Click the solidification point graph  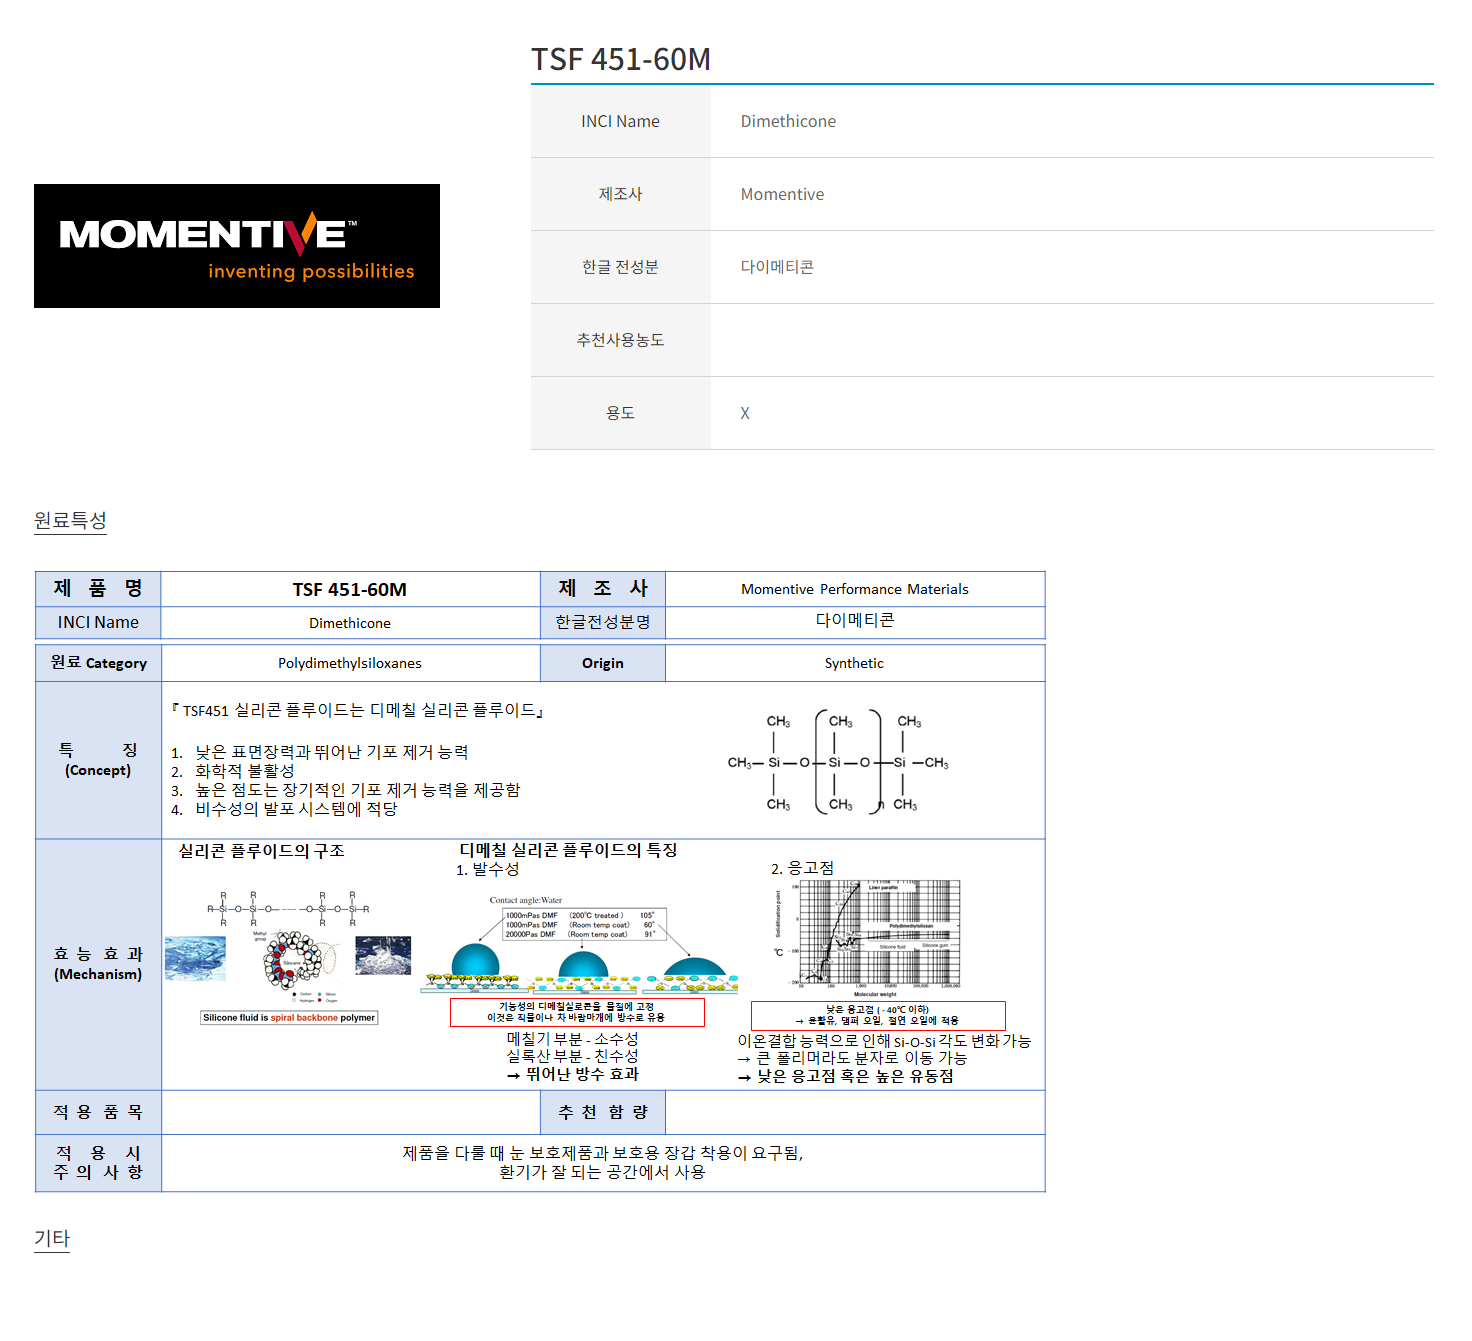pyautogui.click(x=868, y=938)
